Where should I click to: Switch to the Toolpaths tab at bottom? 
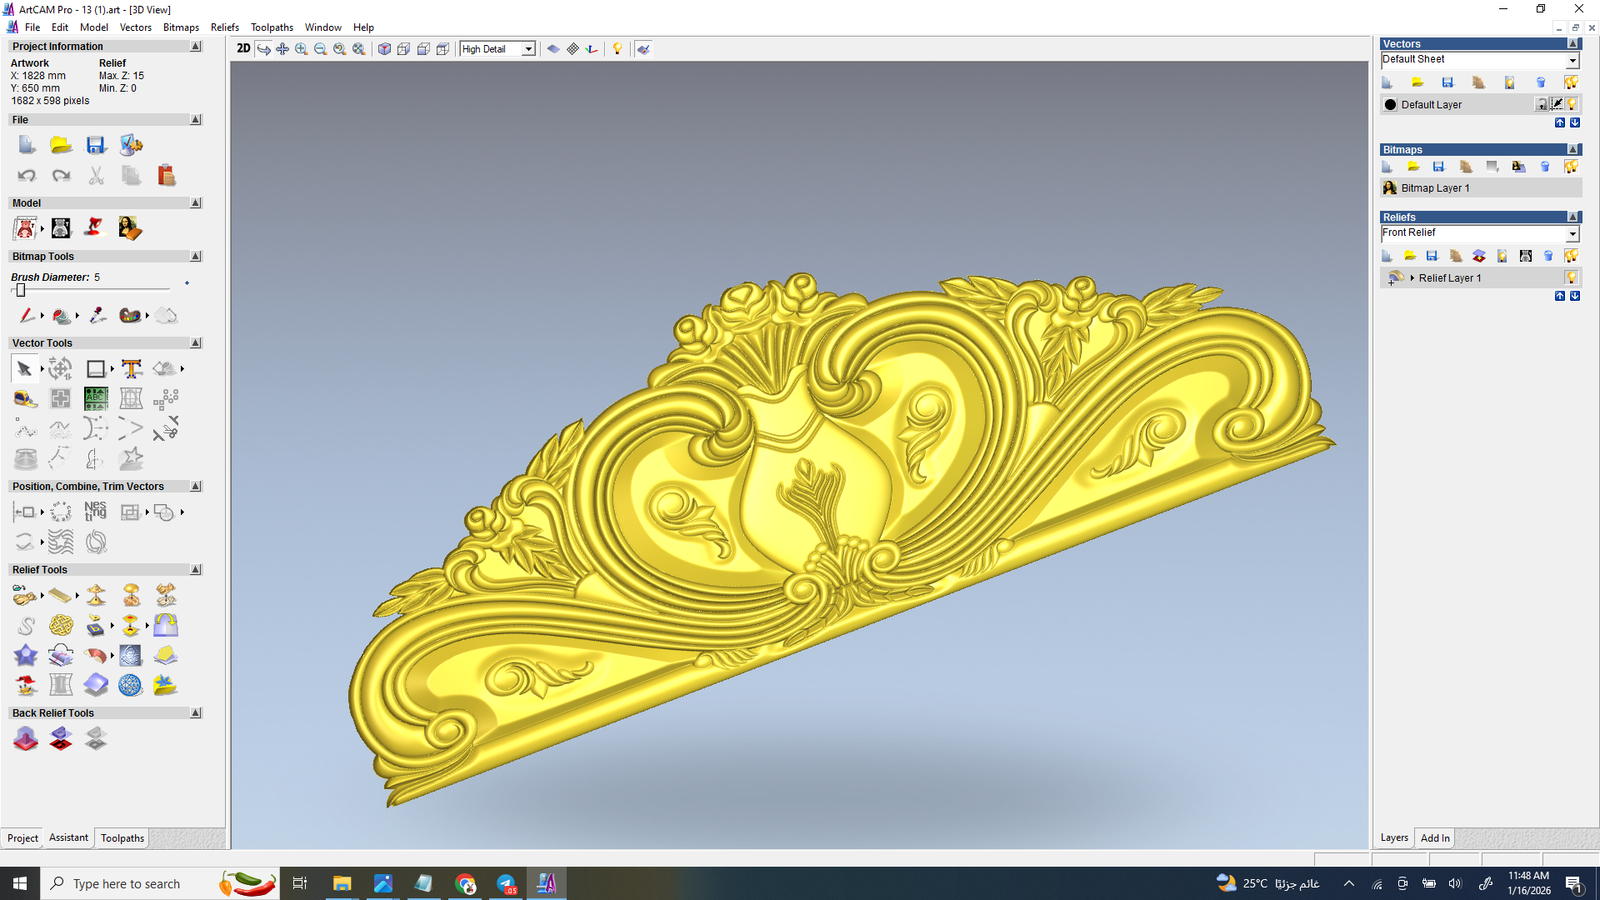[122, 838]
